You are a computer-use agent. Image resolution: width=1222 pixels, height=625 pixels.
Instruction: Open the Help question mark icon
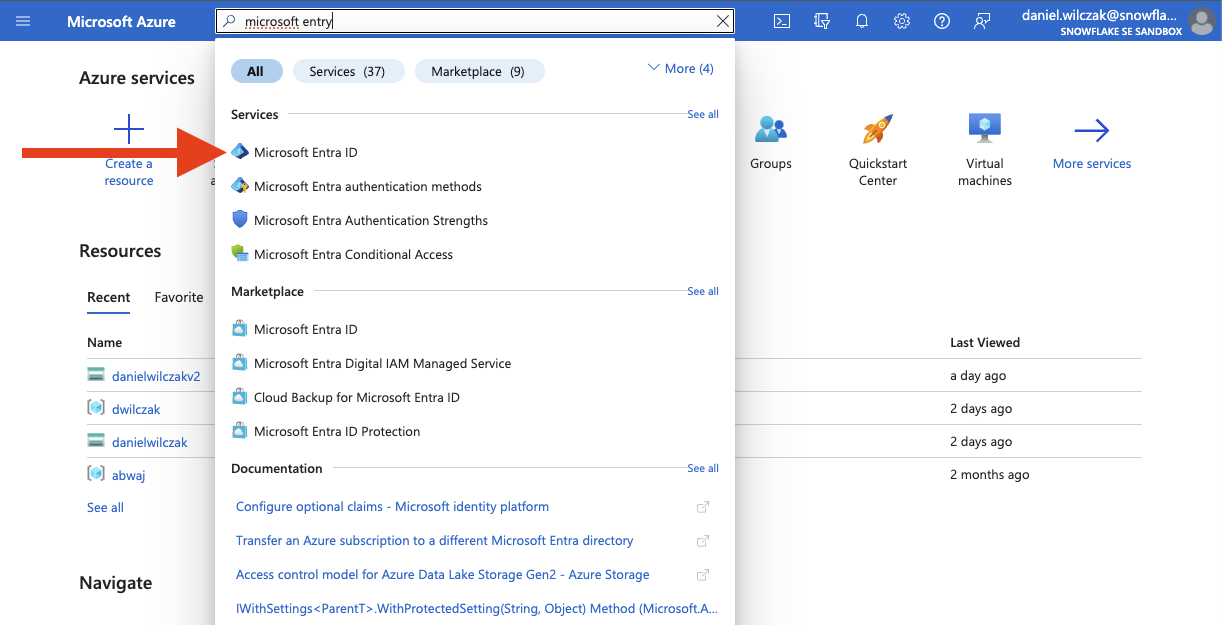(941, 21)
